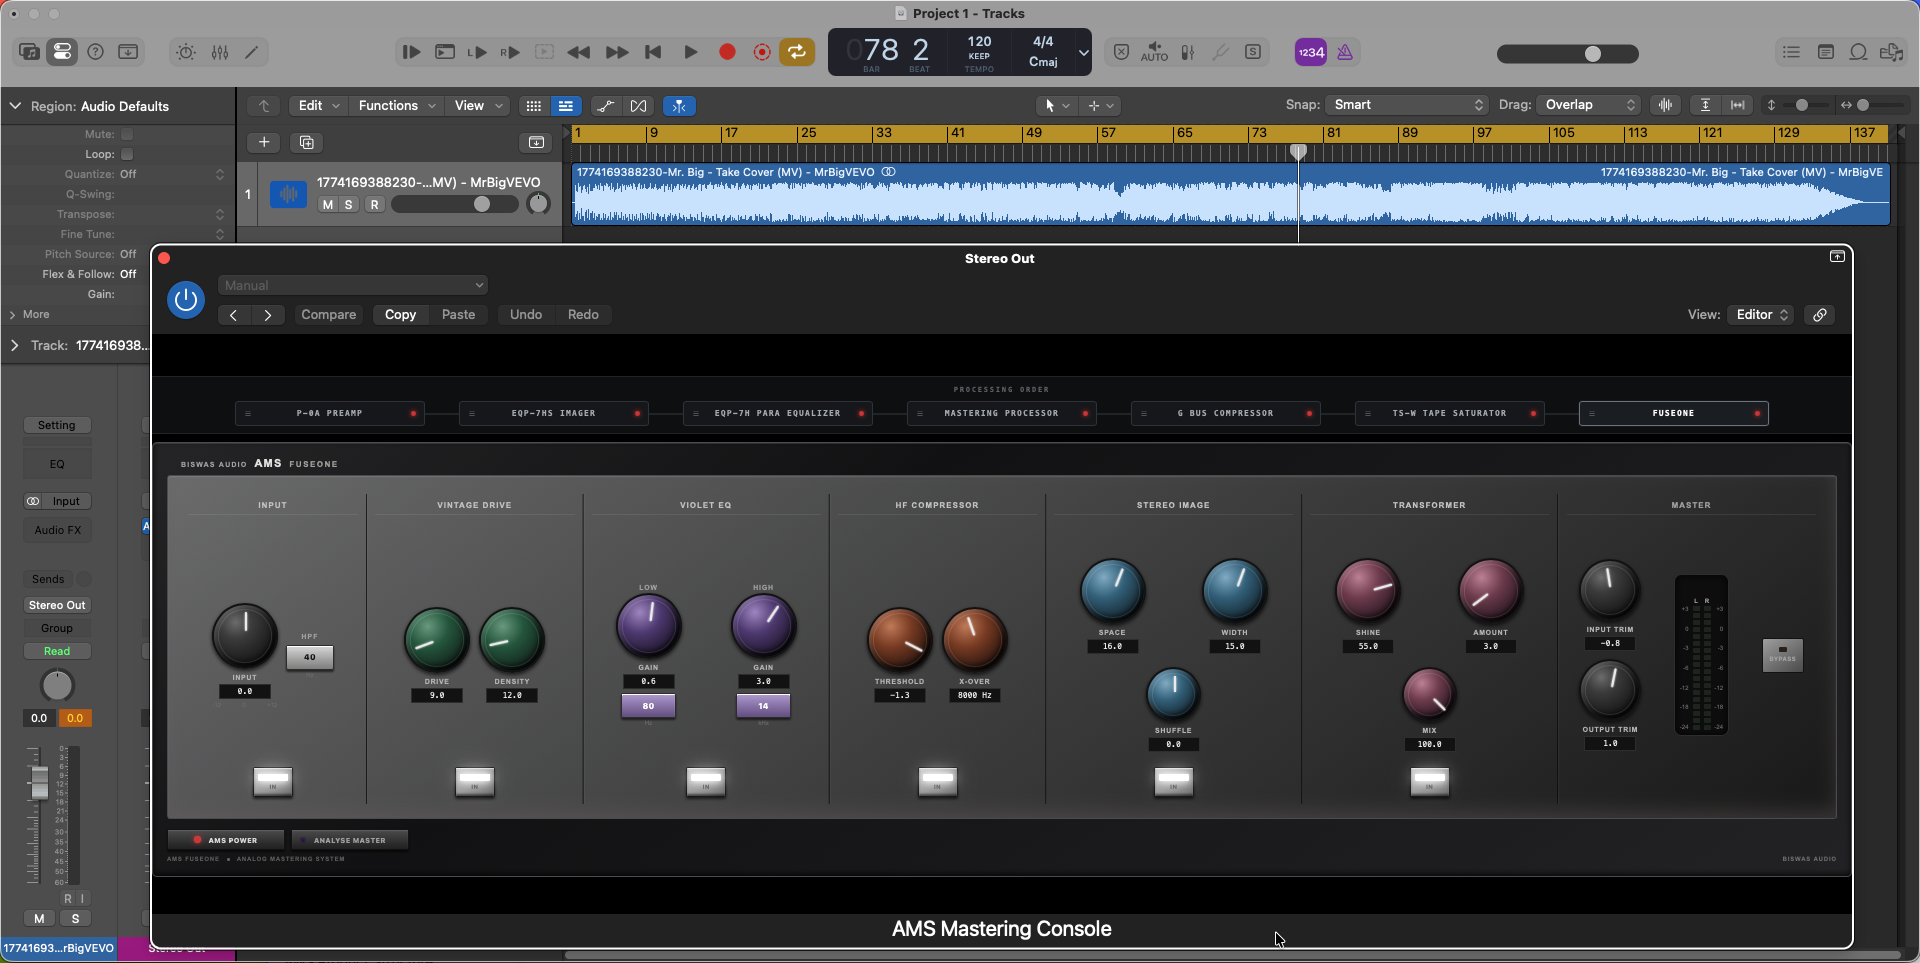Go to next preset arrow
Viewport: 1920px width, 963px height.
pos(268,314)
